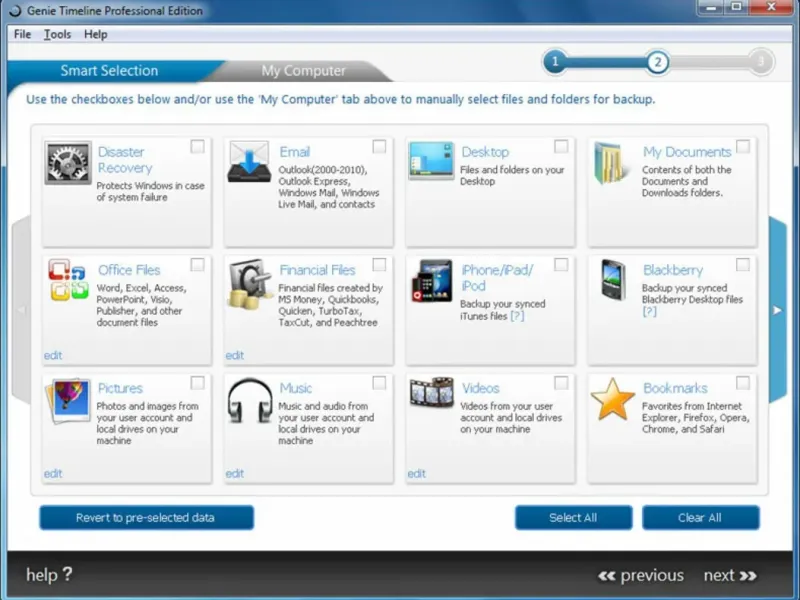
Task: Go to the previous step
Action: pos(641,576)
